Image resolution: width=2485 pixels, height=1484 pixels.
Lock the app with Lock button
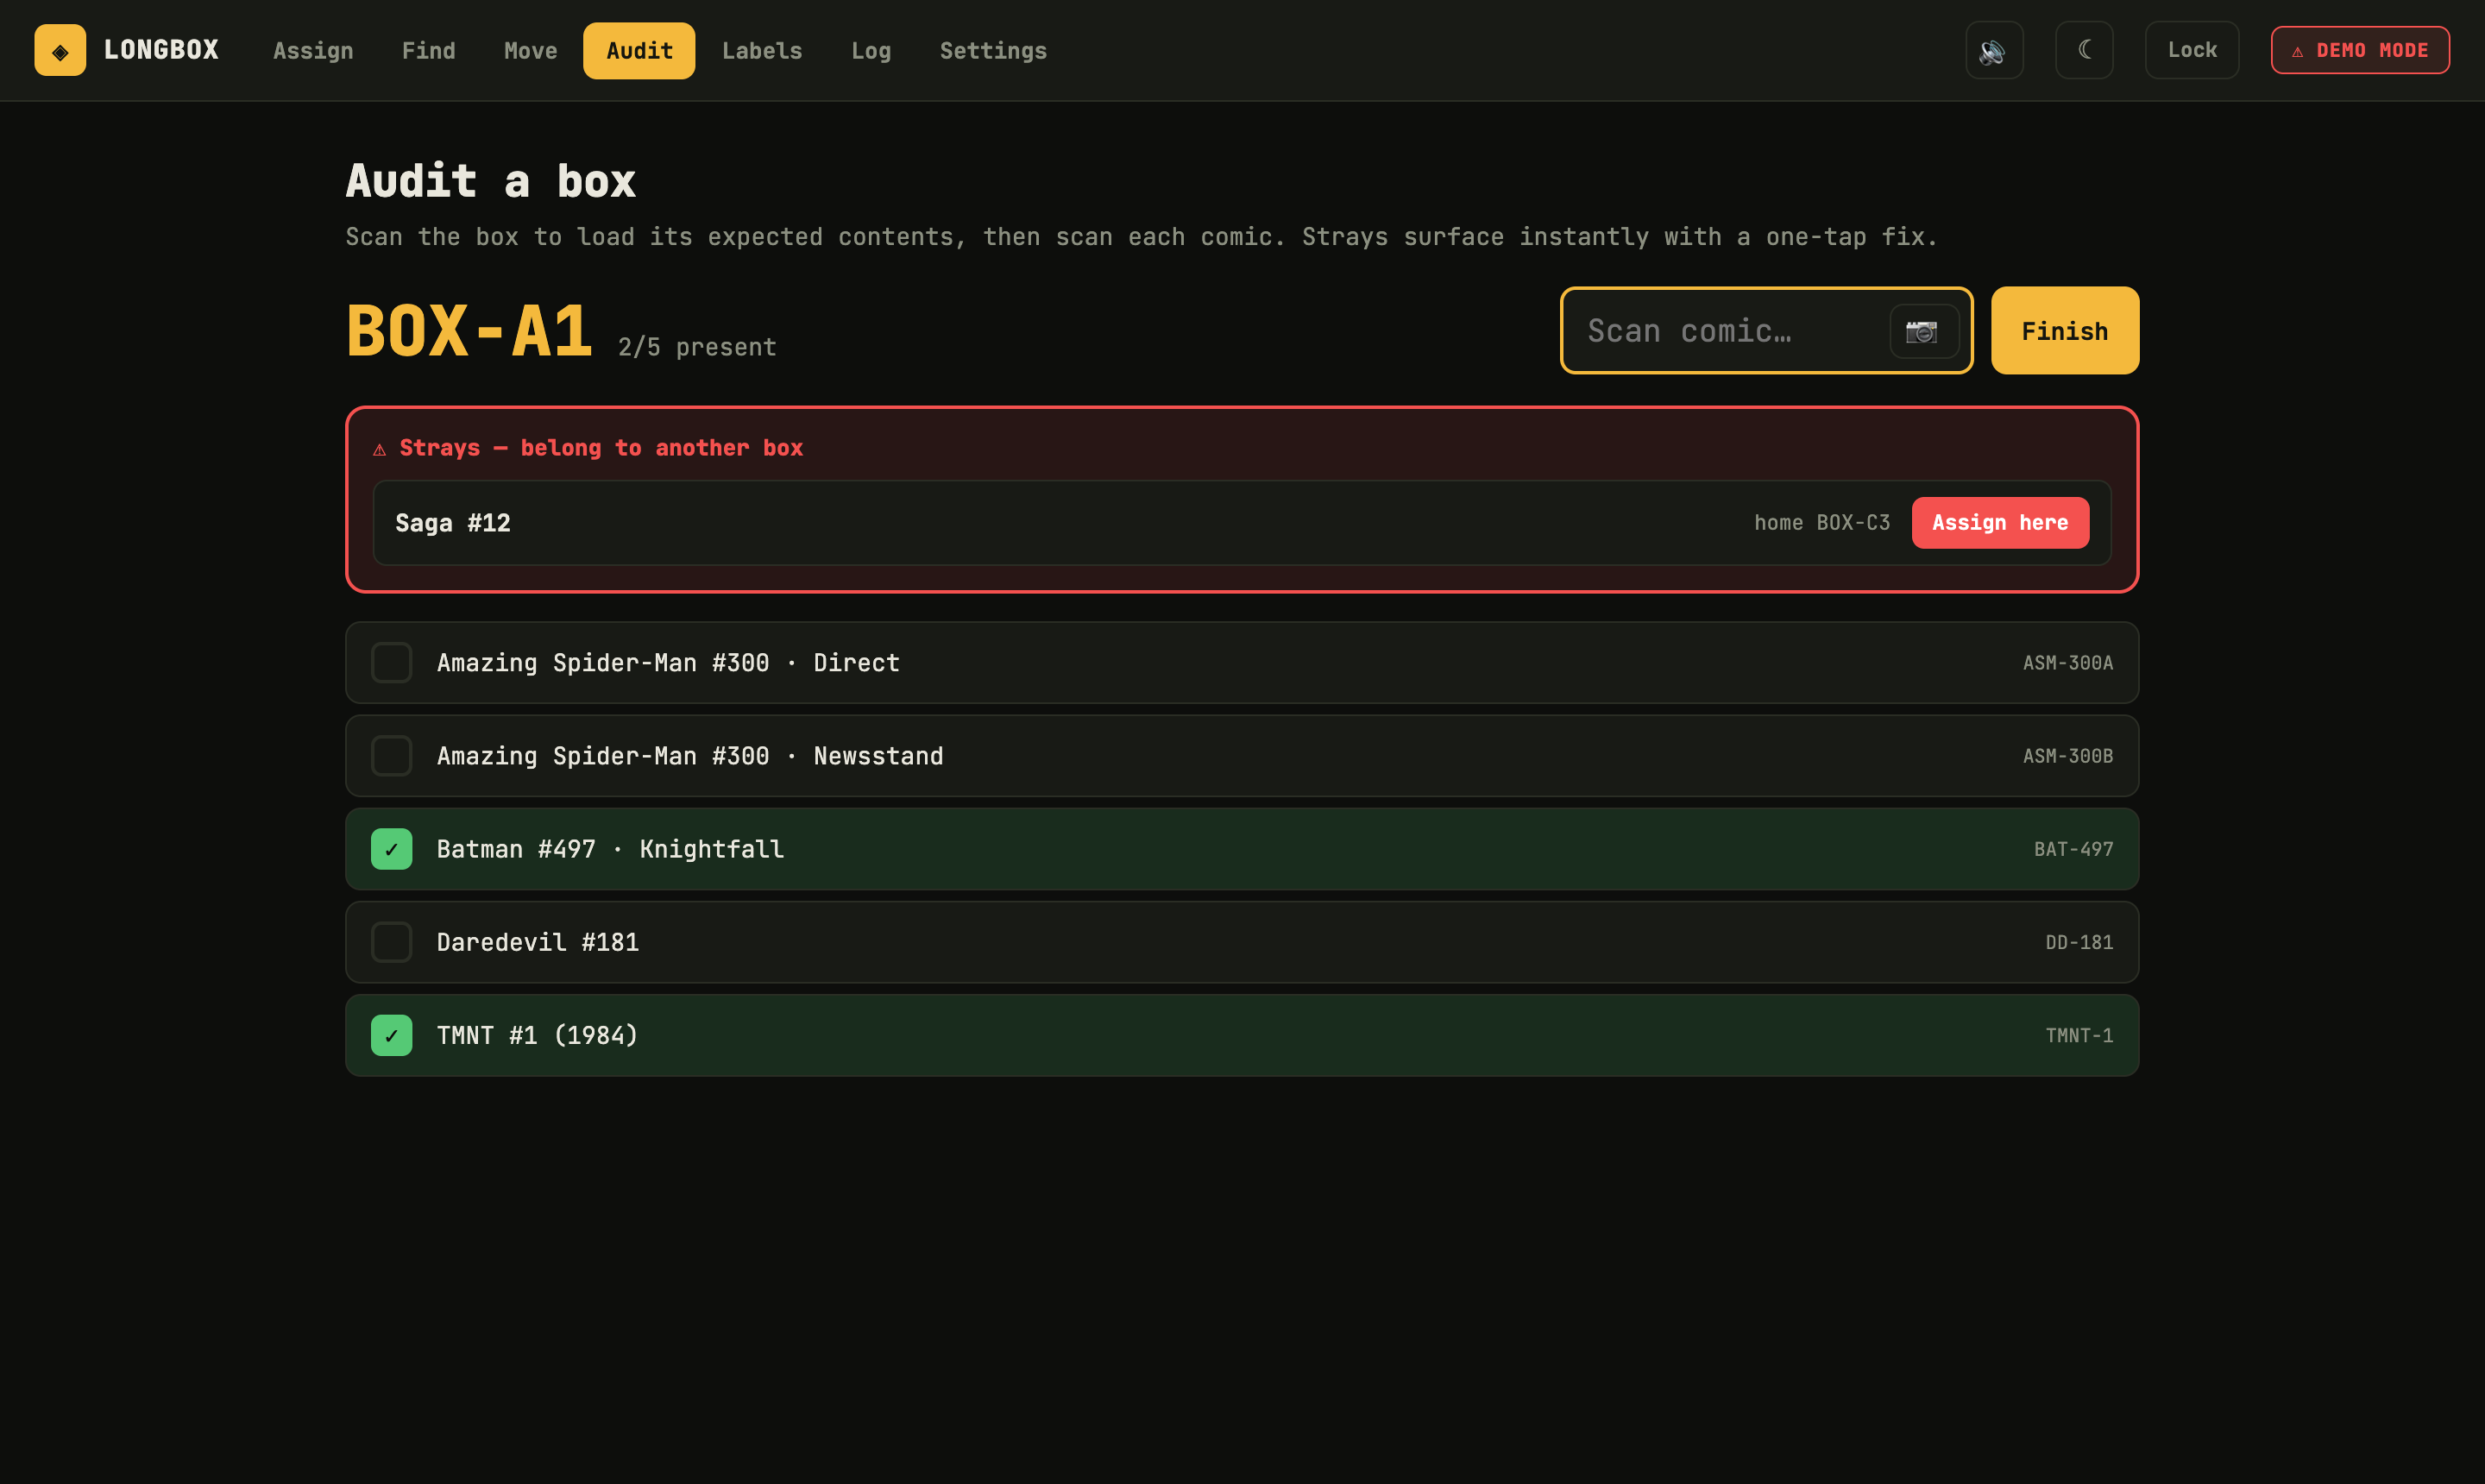click(2192, 50)
